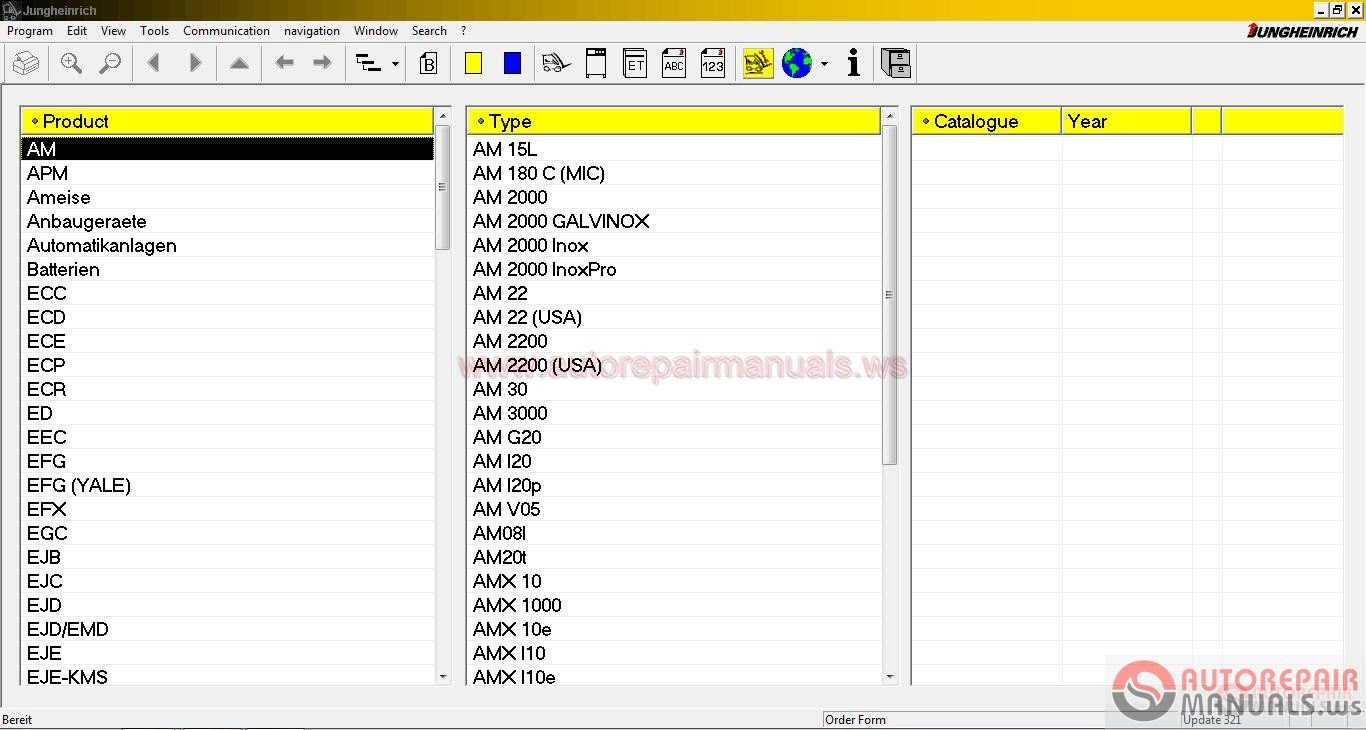Open the question mark help menu

[x=463, y=31]
